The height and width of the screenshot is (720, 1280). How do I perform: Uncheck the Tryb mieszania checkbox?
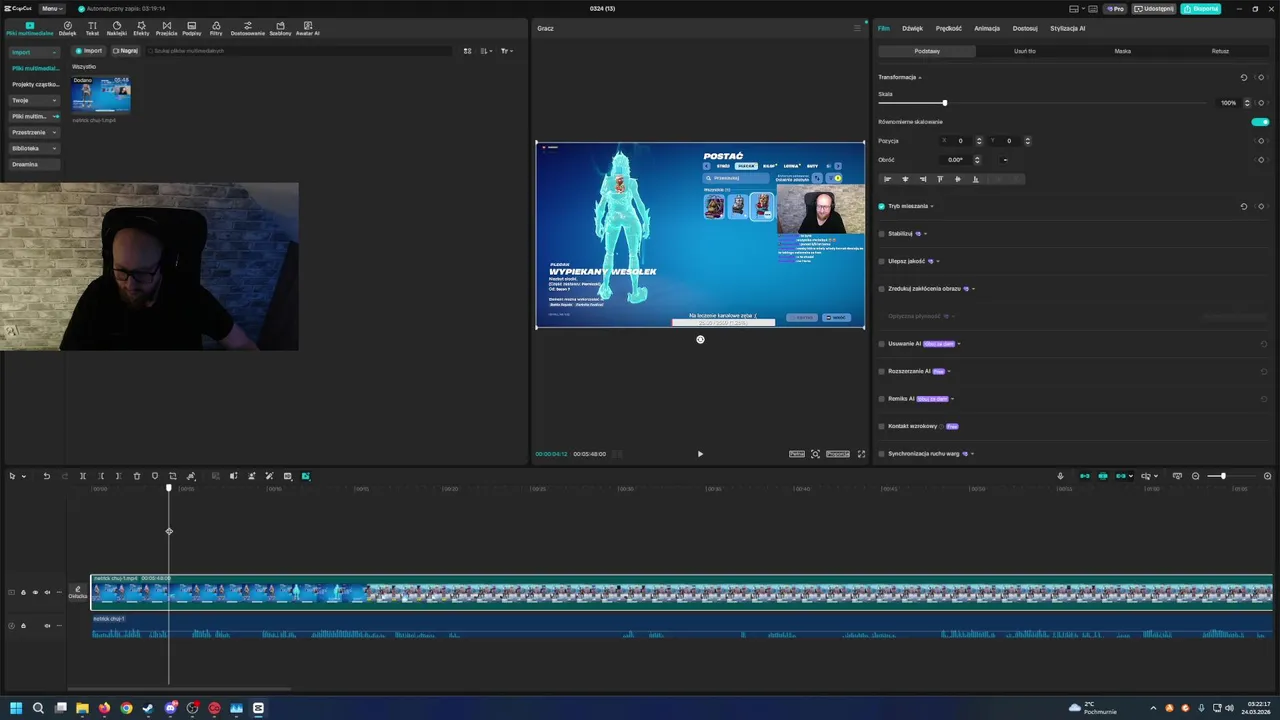coord(881,206)
